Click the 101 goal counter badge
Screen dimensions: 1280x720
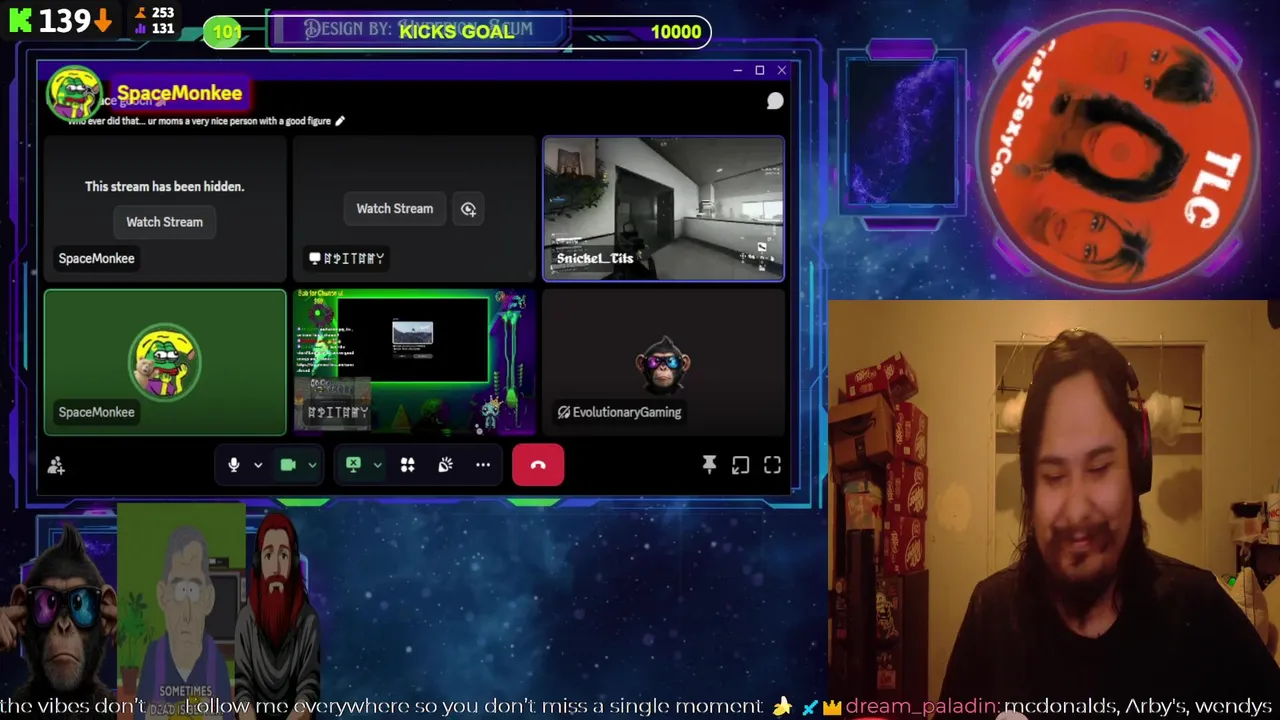point(227,32)
